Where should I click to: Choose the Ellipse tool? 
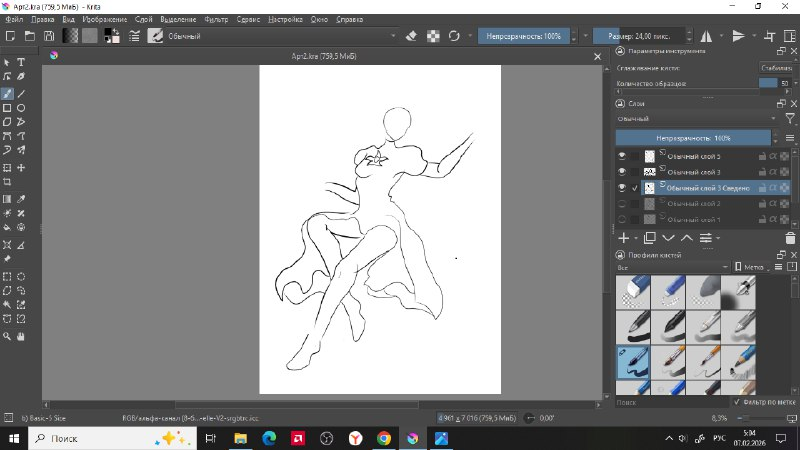pos(21,107)
